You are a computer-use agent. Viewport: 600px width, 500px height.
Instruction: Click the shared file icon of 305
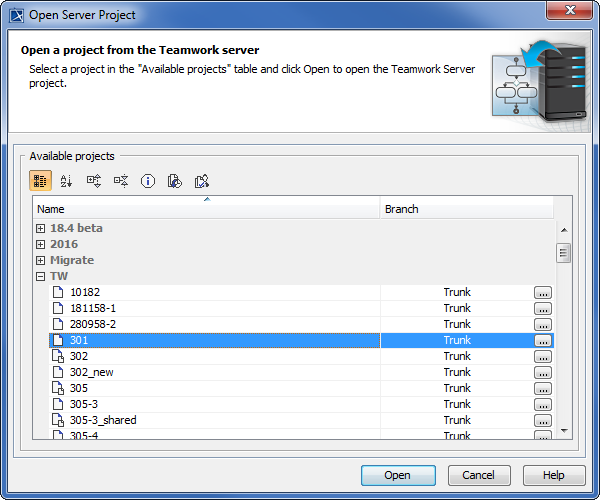pyautogui.click(x=58, y=388)
